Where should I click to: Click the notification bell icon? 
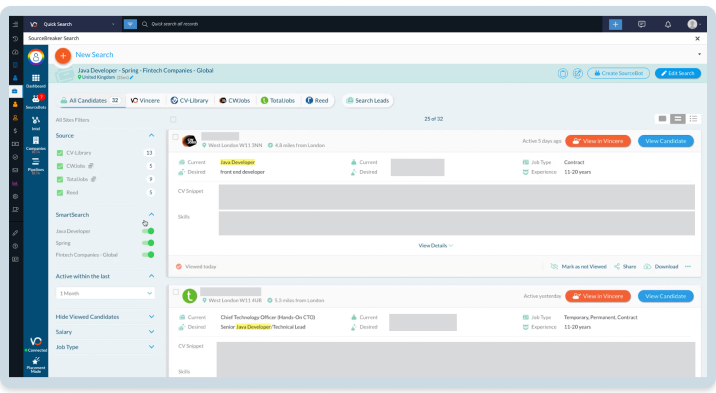[668, 24]
